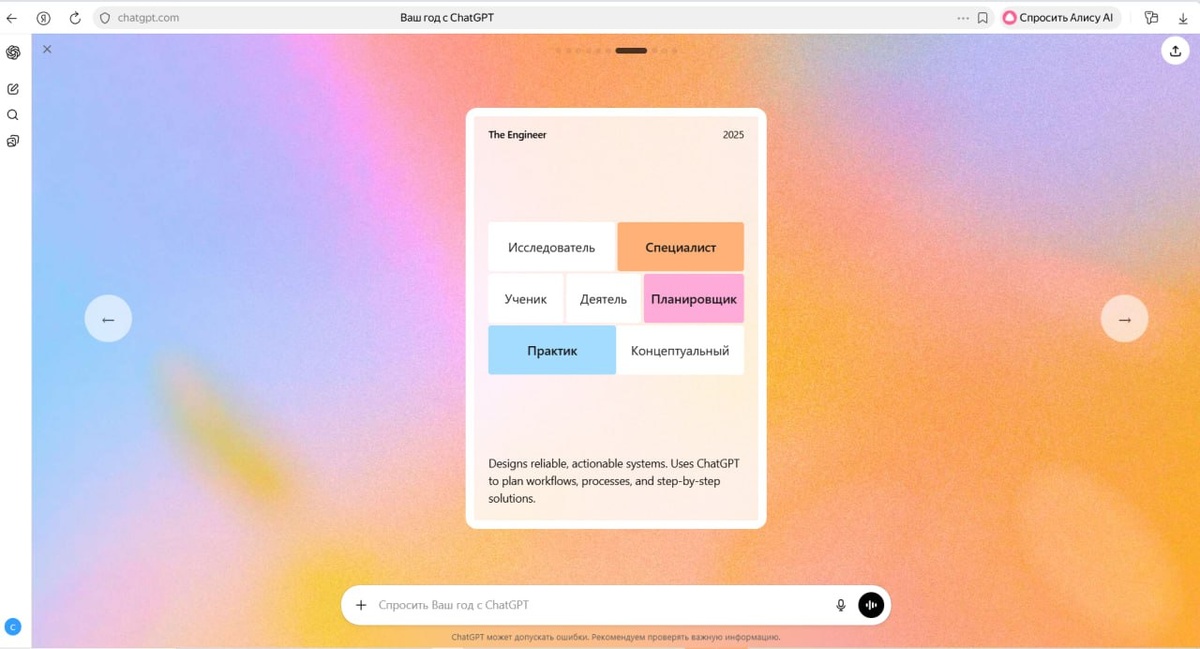Close the year recap view
Viewport: 1200px width, 649px height.
coord(47,49)
